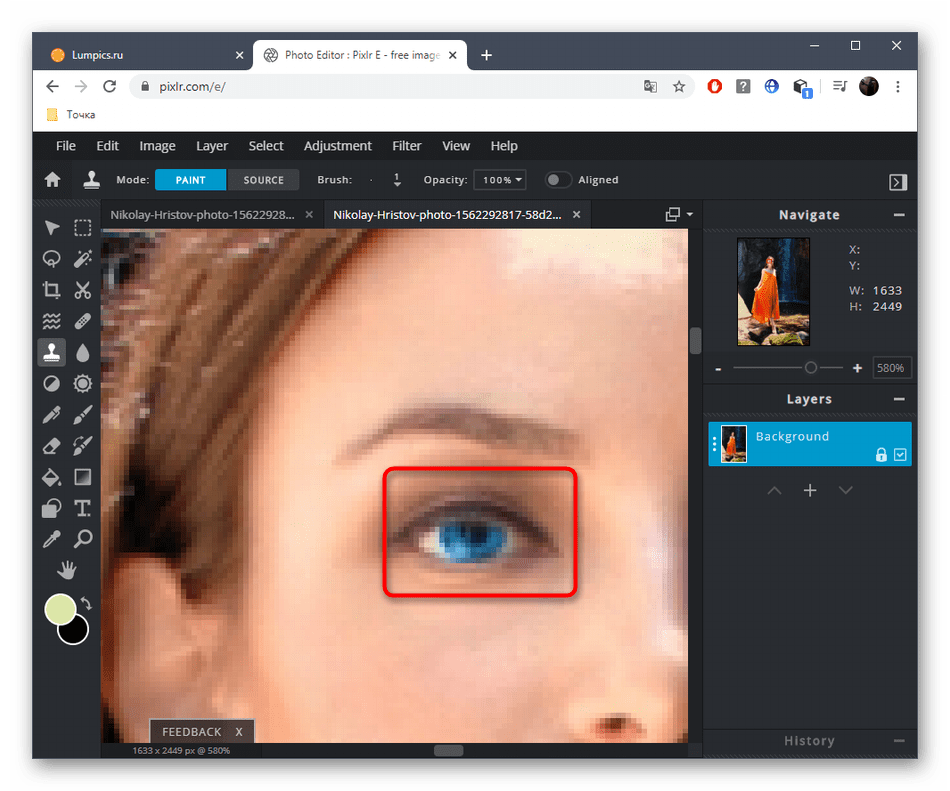This screenshot has height=791, width=950.
Task: Pick the Heal bandage tool
Action: [x=83, y=321]
